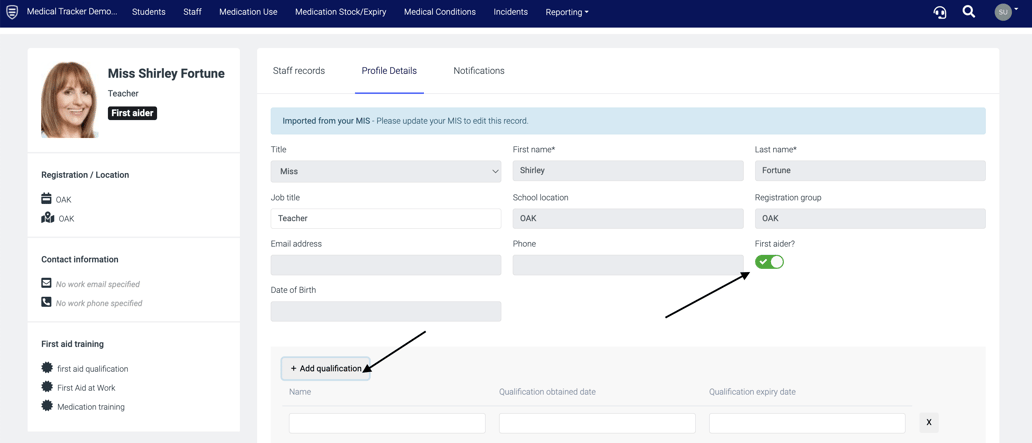The image size is (1032, 443).
Task: Click the badge icon for First Aid at Work
Action: [x=47, y=387]
